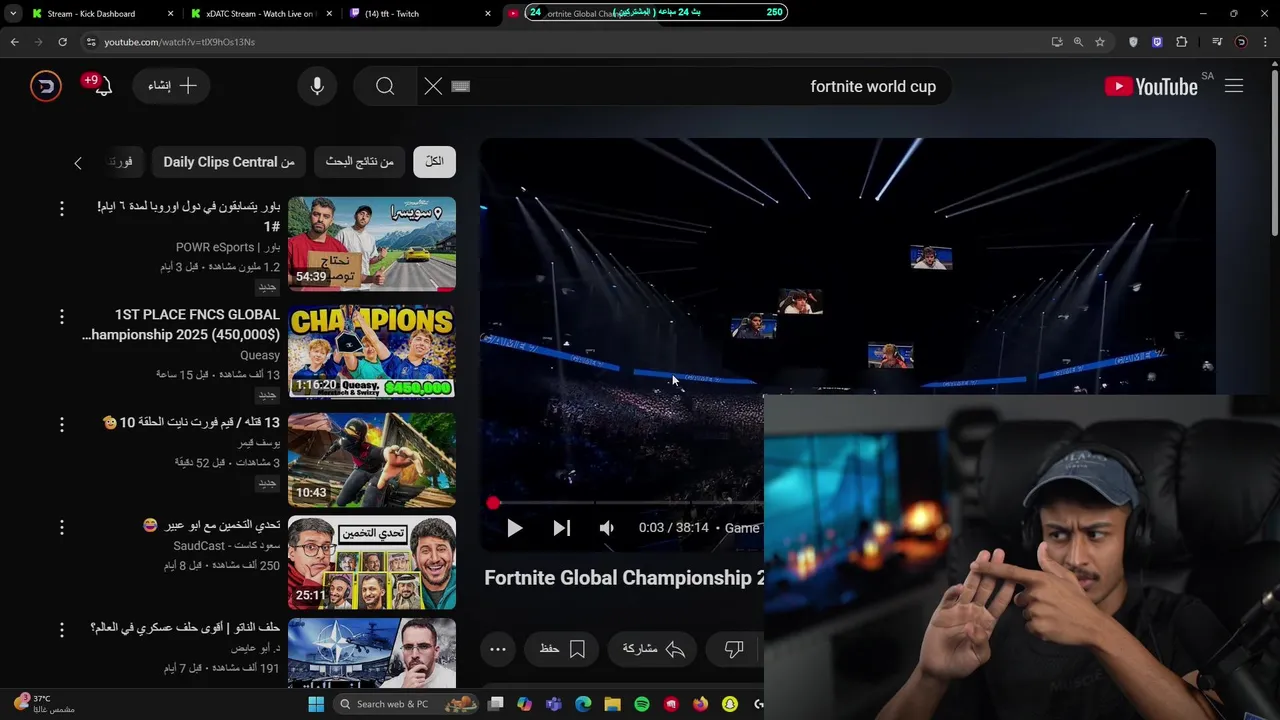The image size is (1280, 720).
Task: Open the options menu for the 'حلف الناتو' video
Action: (x=61, y=629)
